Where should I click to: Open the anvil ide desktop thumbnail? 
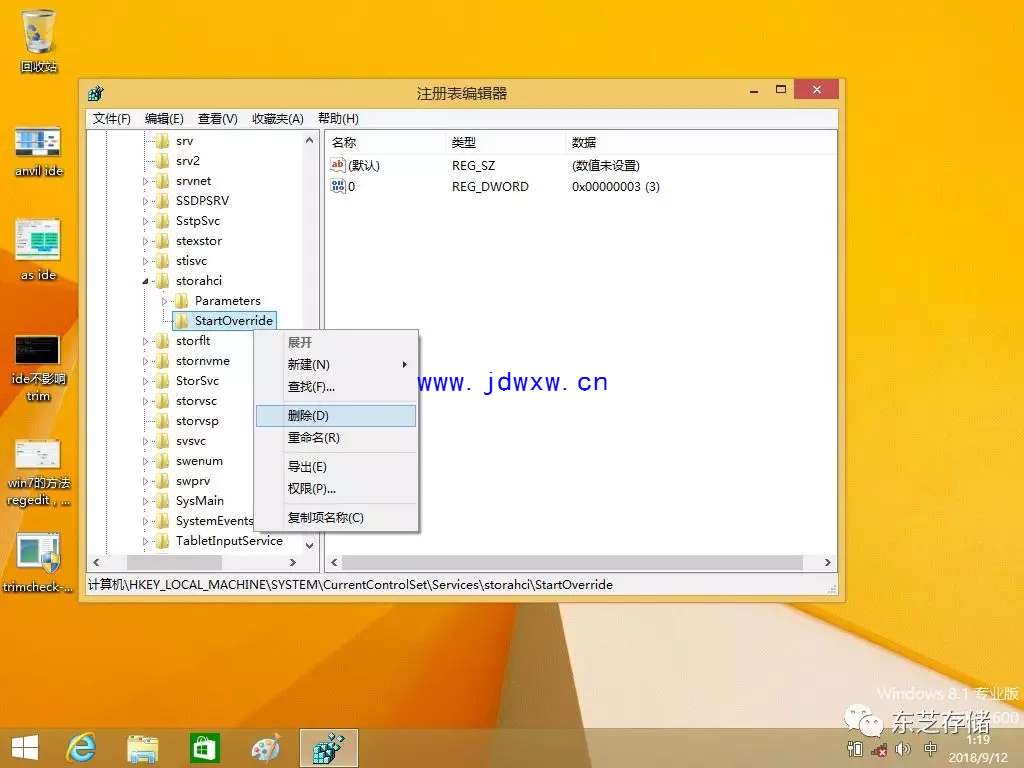click(38, 152)
